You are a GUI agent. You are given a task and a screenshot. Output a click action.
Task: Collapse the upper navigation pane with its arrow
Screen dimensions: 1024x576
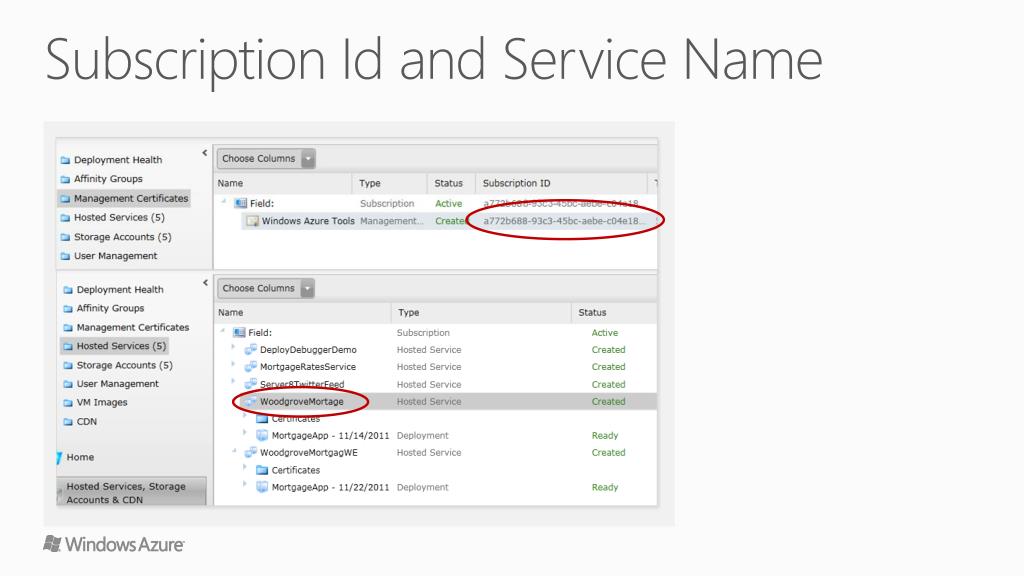click(x=204, y=153)
